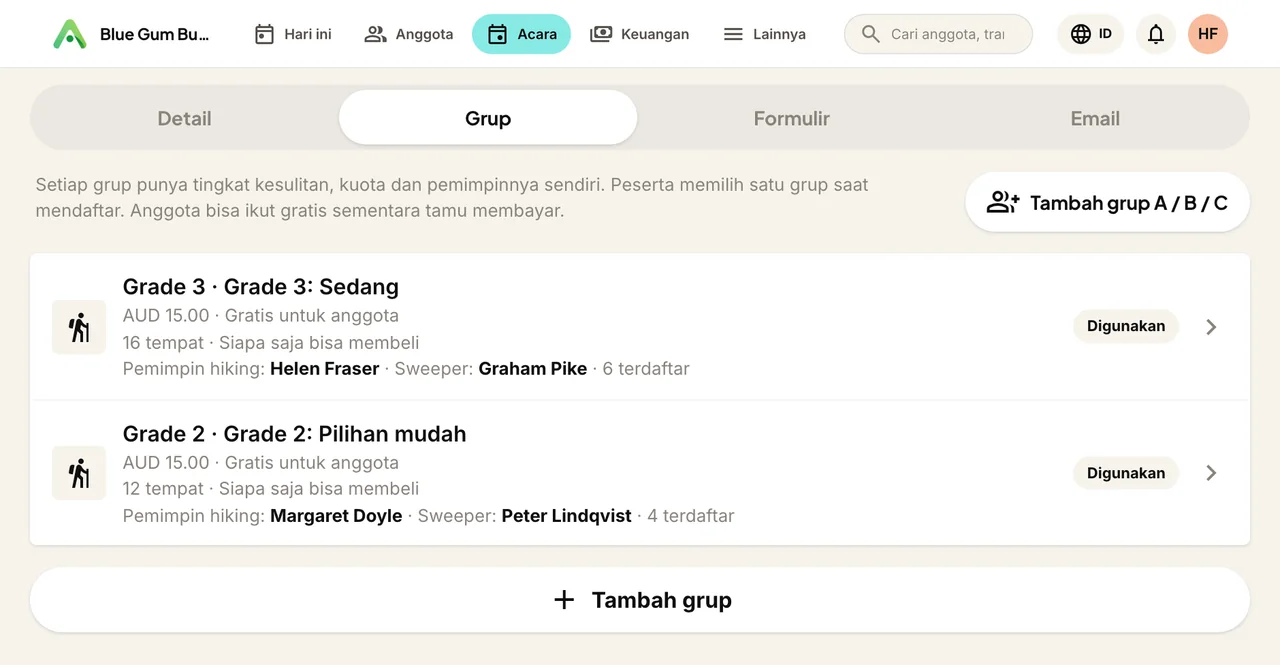Screen dimensions: 1280x665
Task: Click the search magnifier icon
Action: 871,34
